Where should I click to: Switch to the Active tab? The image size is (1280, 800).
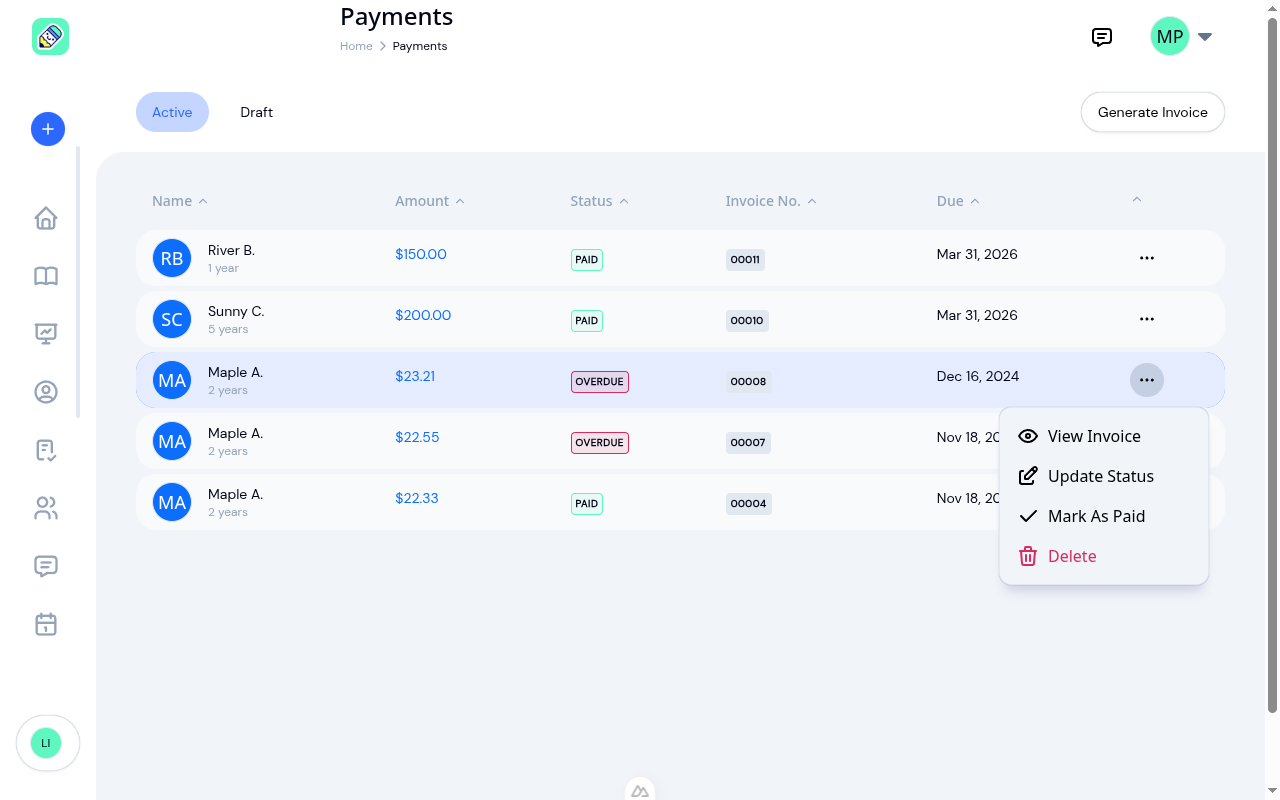172,112
